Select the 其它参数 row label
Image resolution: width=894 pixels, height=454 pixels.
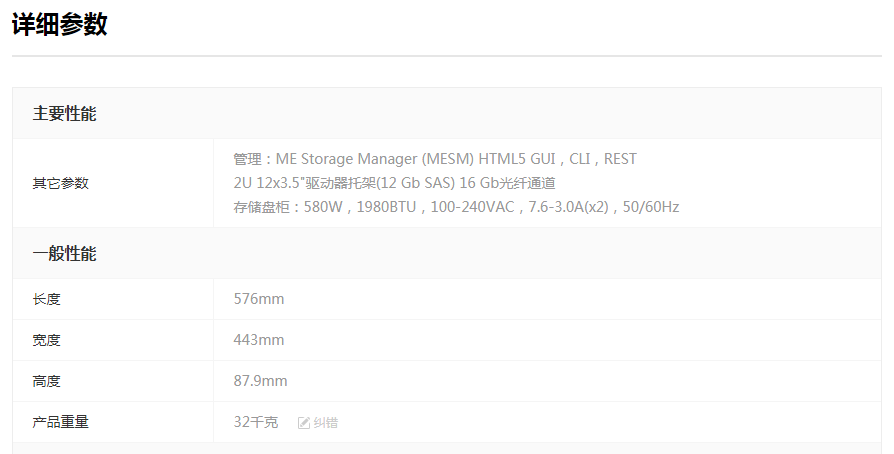60,183
